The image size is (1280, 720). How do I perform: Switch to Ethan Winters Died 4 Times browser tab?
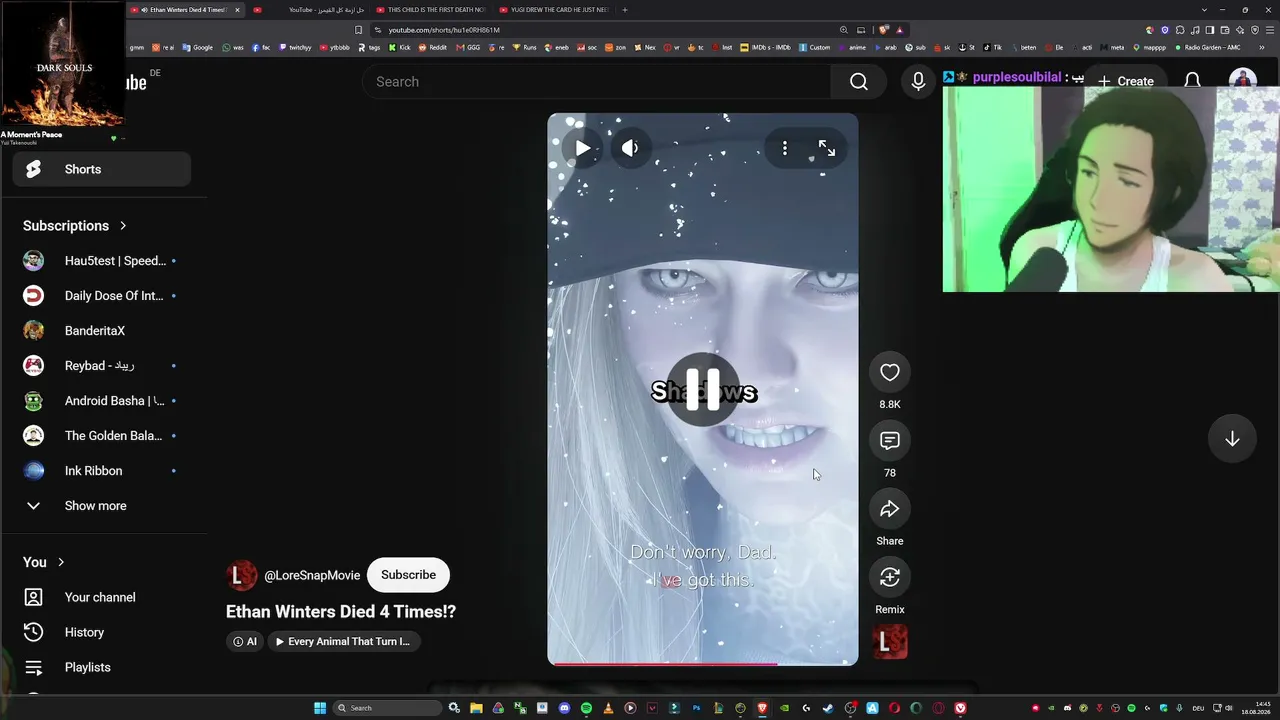(185, 10)
